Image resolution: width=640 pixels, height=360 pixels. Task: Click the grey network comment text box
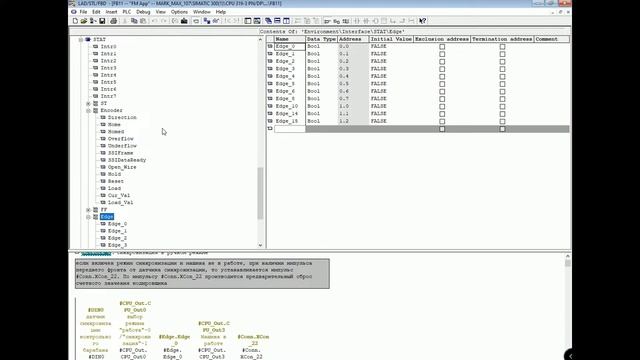[x=202, y=273]
